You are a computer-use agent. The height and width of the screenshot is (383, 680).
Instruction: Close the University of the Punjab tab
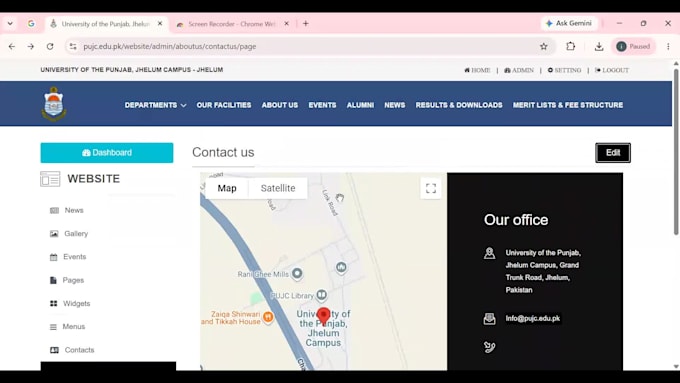(160, 24)
